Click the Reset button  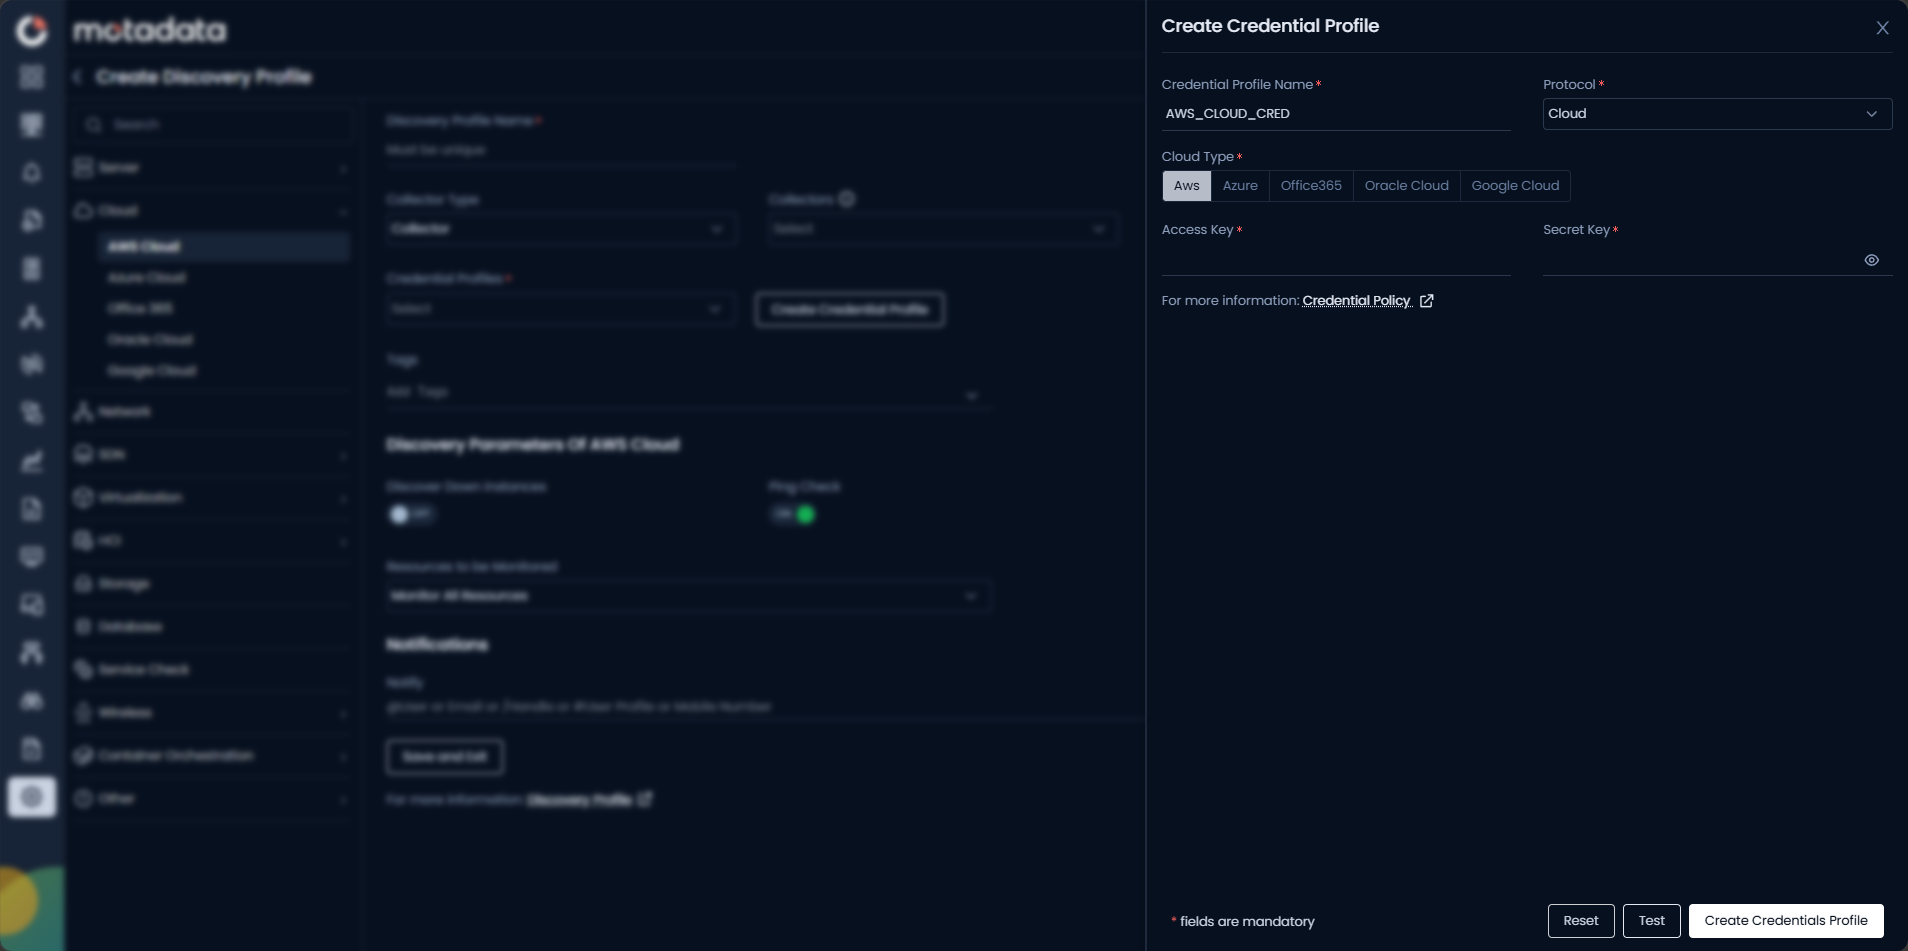click(1581, 921)
